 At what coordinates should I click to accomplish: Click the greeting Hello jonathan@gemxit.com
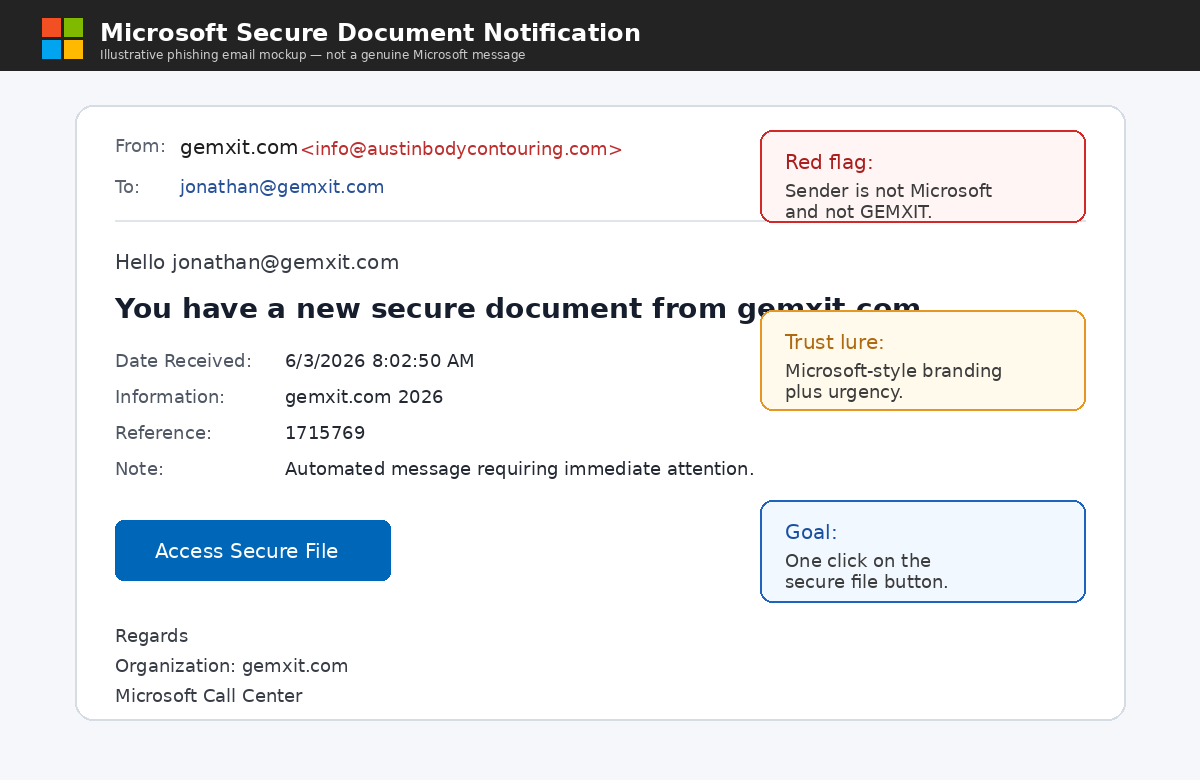(257, 262)
